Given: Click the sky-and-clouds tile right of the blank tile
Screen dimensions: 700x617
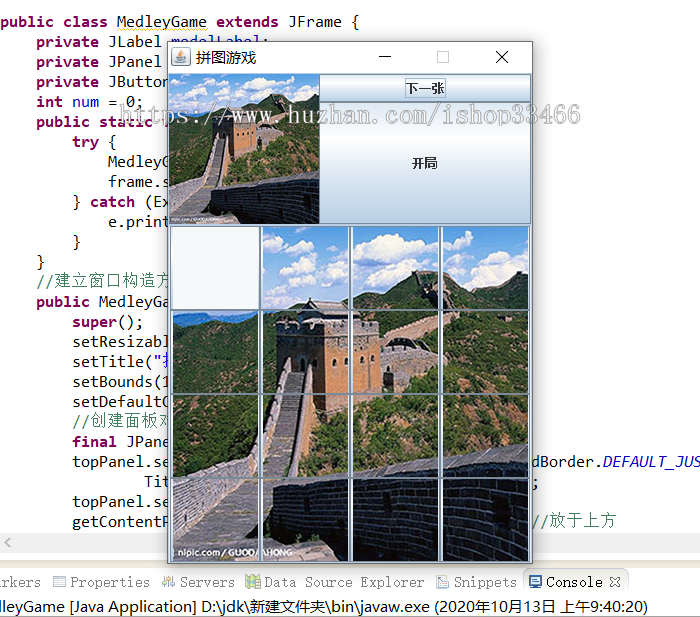Looking at the screenshot, I should [x=305, y=268].
